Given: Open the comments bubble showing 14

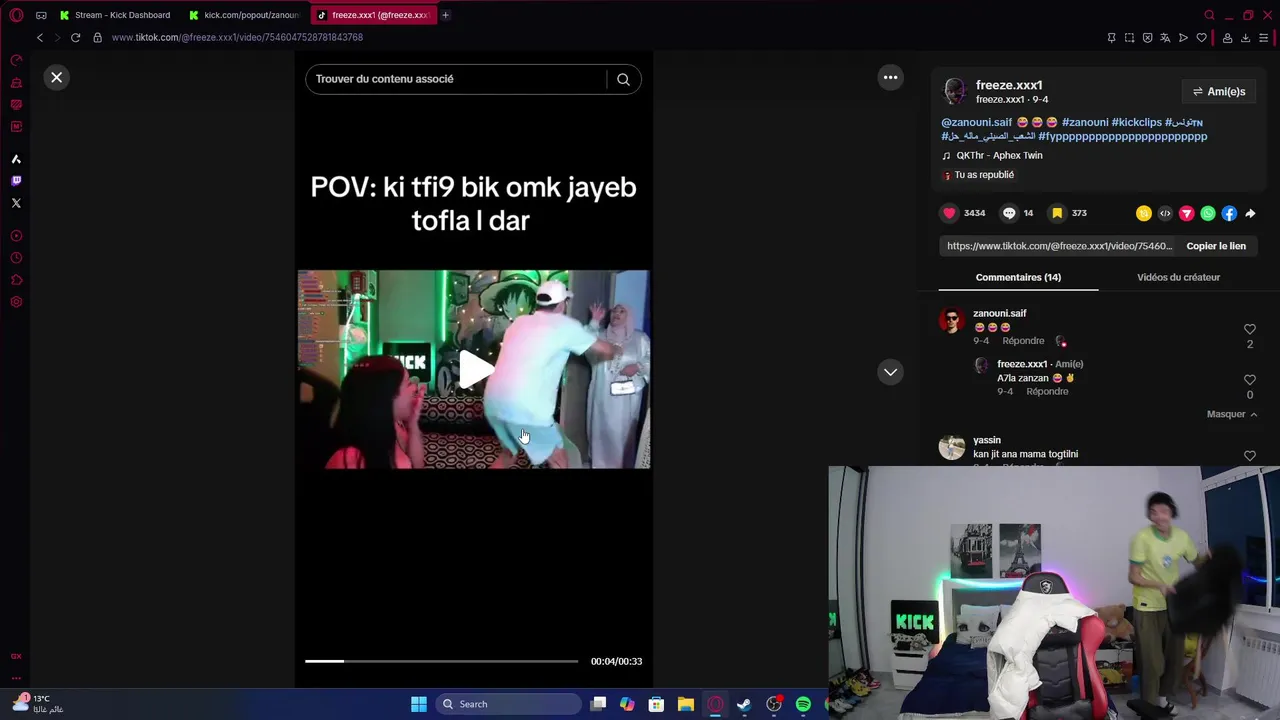Looking at the screenshot, I should pos(1009,213).
